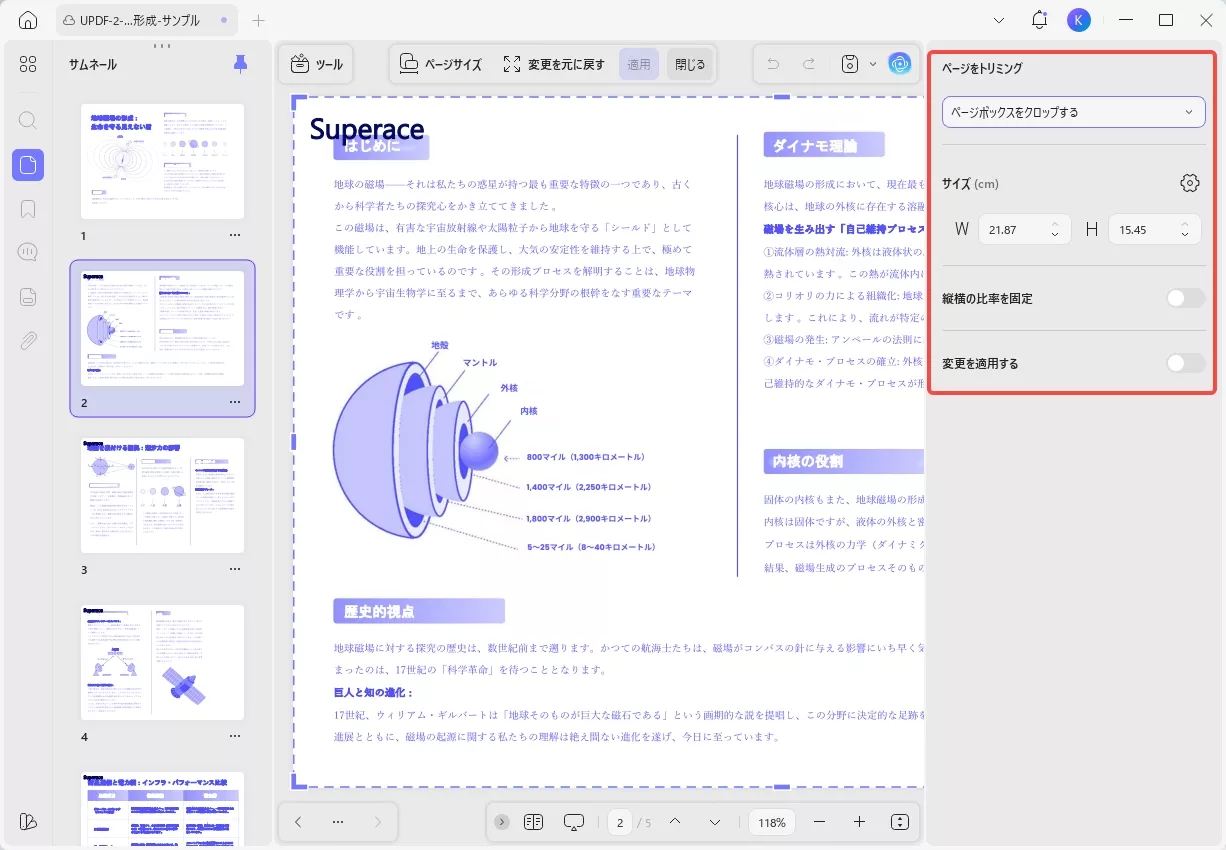This screenshot has height=850, width=1226.
Task: Open the layers icon at sidebar bottom
Action: point(28,821)
